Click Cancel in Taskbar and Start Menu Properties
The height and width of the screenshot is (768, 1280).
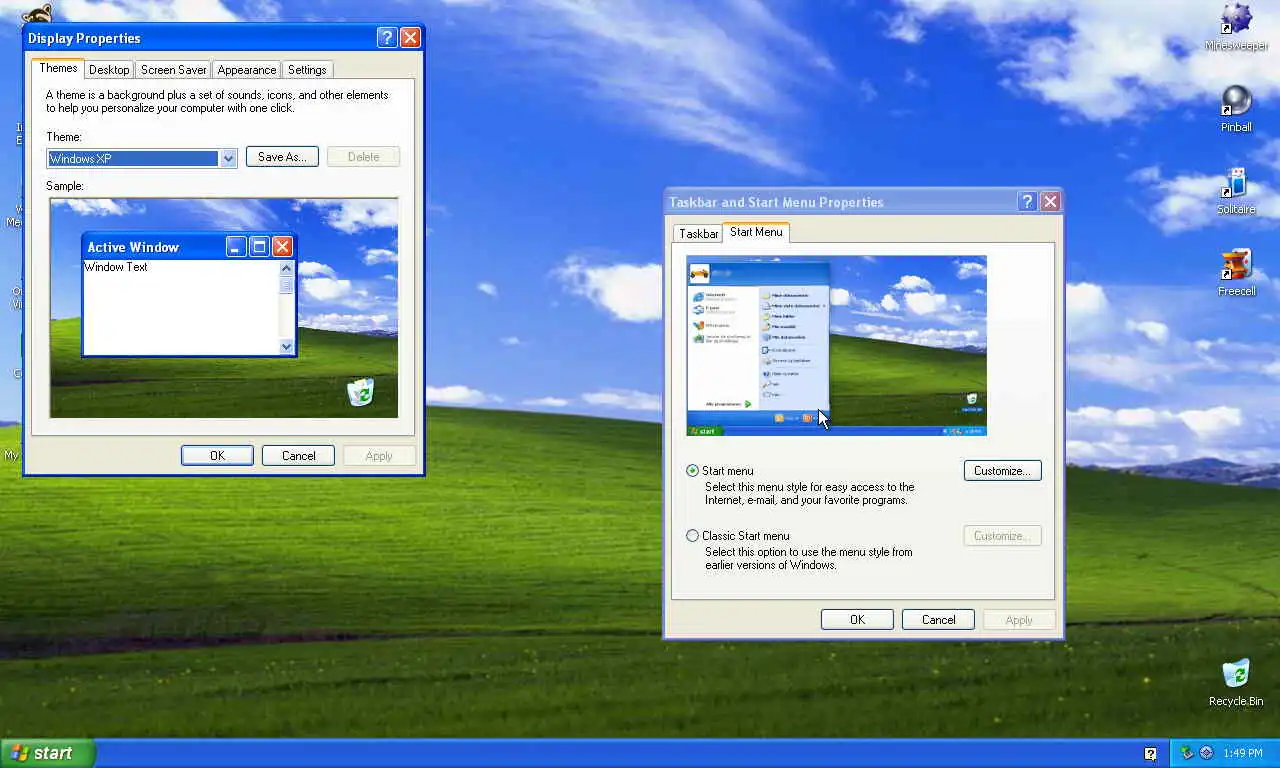pyautogui.click(x=938, y=620)
